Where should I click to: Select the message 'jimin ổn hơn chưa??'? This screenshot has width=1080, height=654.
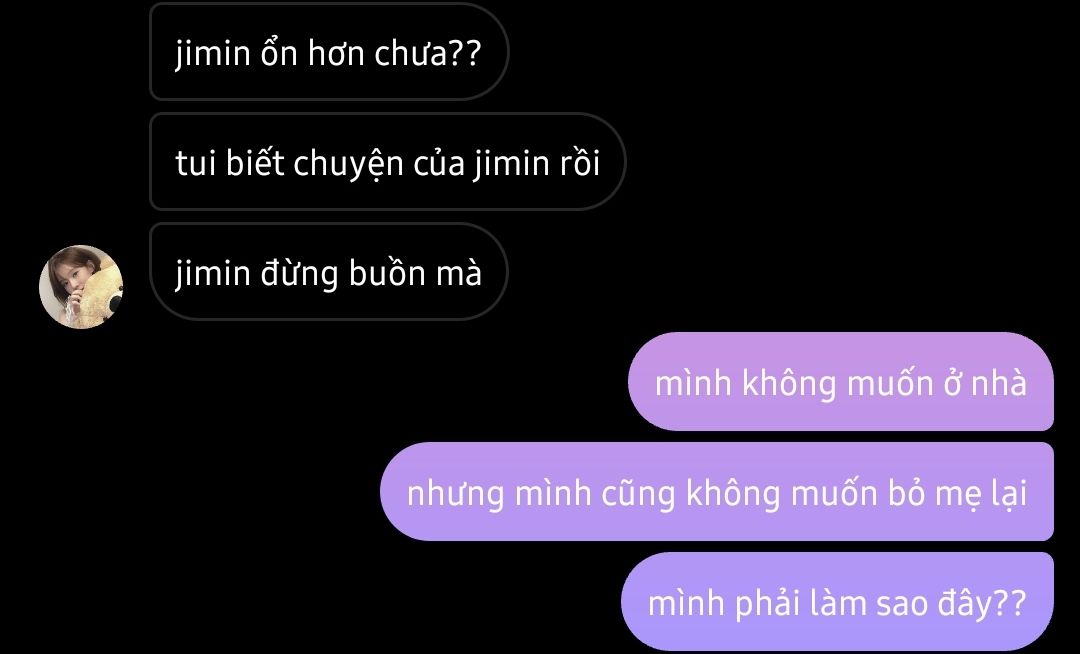[329, 52]
